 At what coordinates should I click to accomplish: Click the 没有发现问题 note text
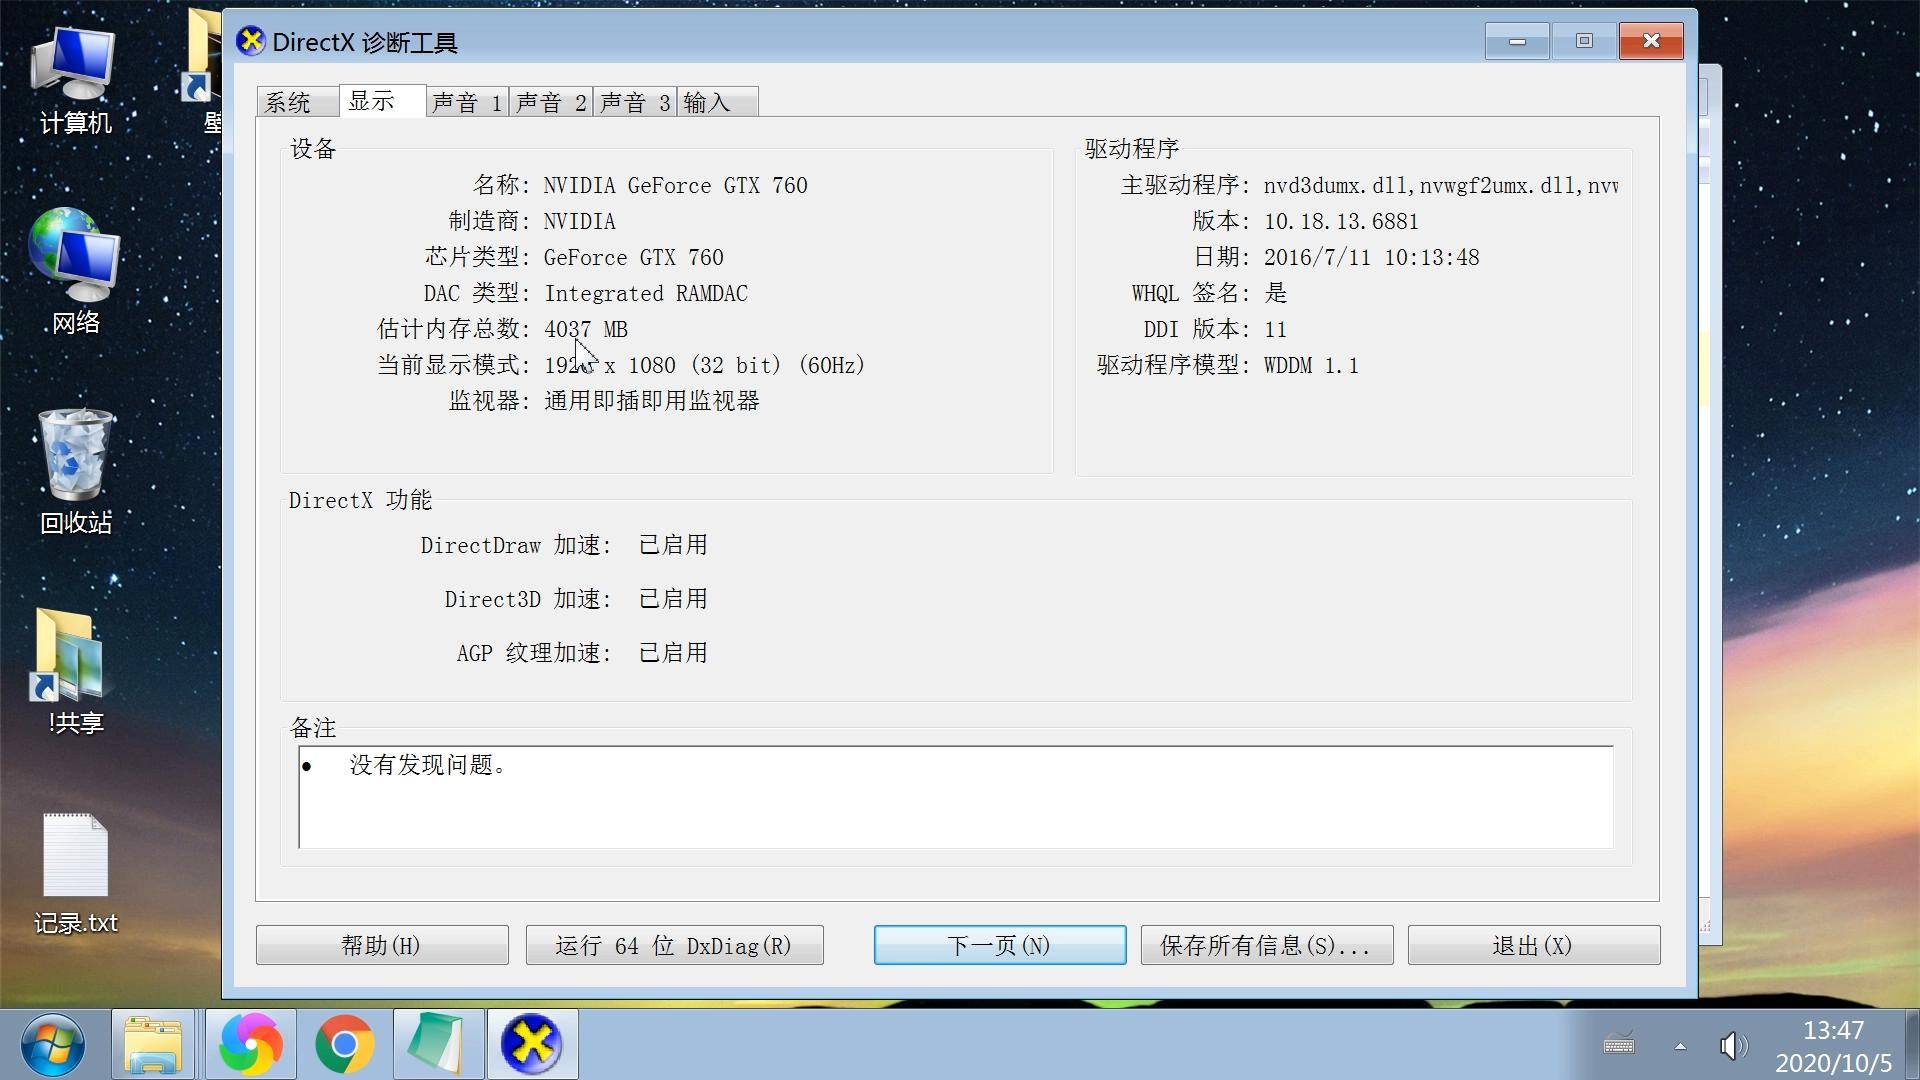(427, 765)
